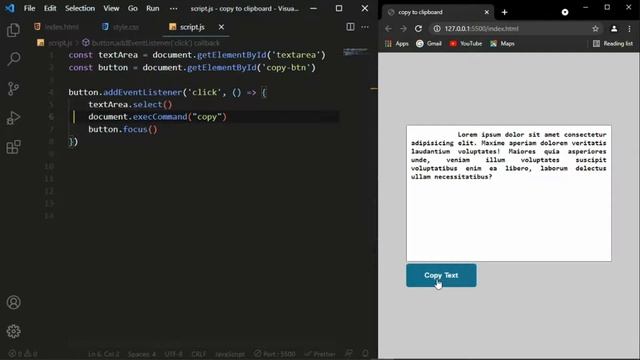This screenshot has width=640, height=360.
Task: Open the View menu
Action: pos(111,8)
